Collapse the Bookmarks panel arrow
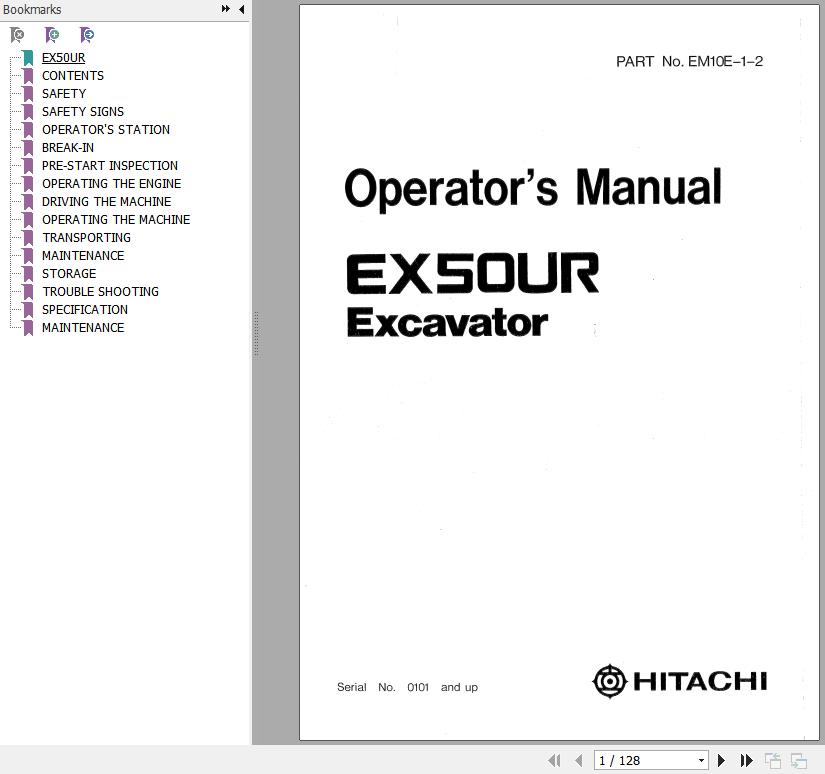The width and height of the screenshot is (825, 774). click(x=242, y=9)
